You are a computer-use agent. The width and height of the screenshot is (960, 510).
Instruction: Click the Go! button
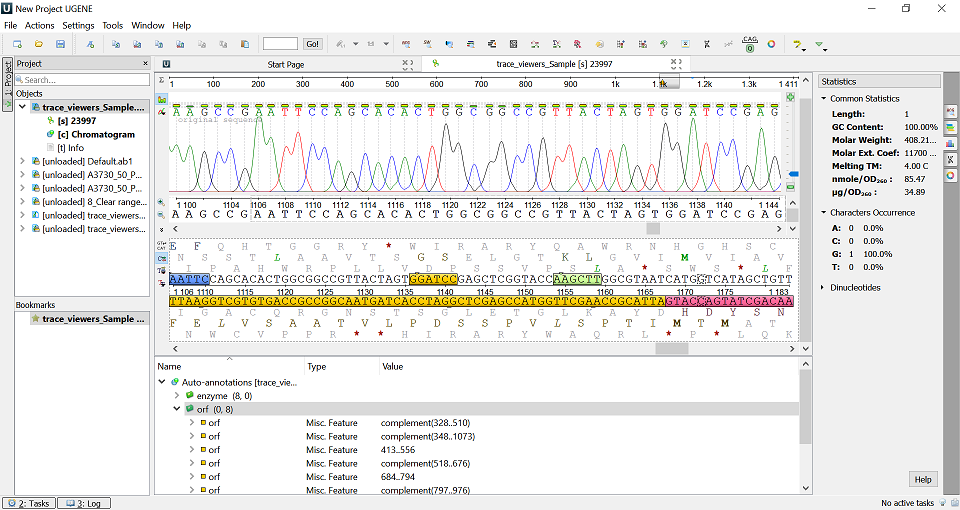pyautogui.click(x=312, y=44)
